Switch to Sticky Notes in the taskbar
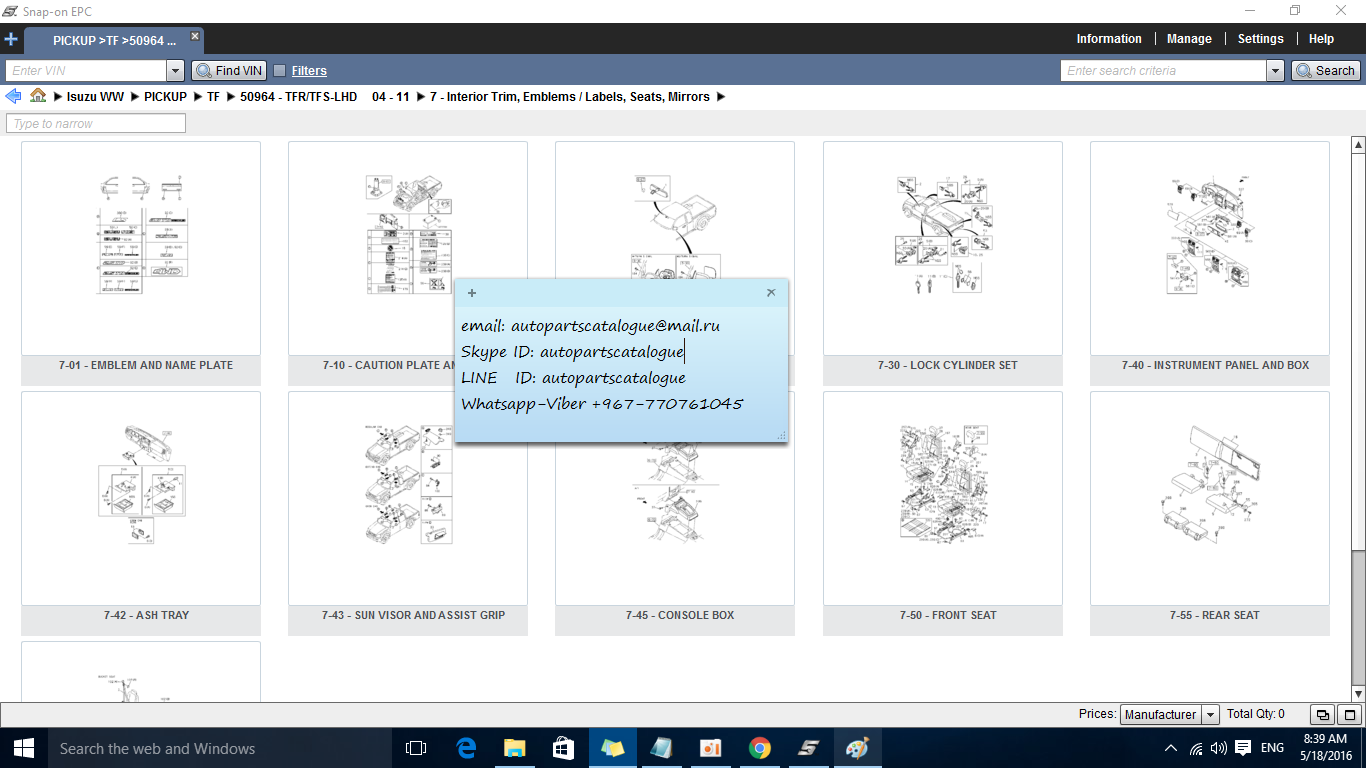The width and height of the screenshot is (1366, 768). point(612,748)
